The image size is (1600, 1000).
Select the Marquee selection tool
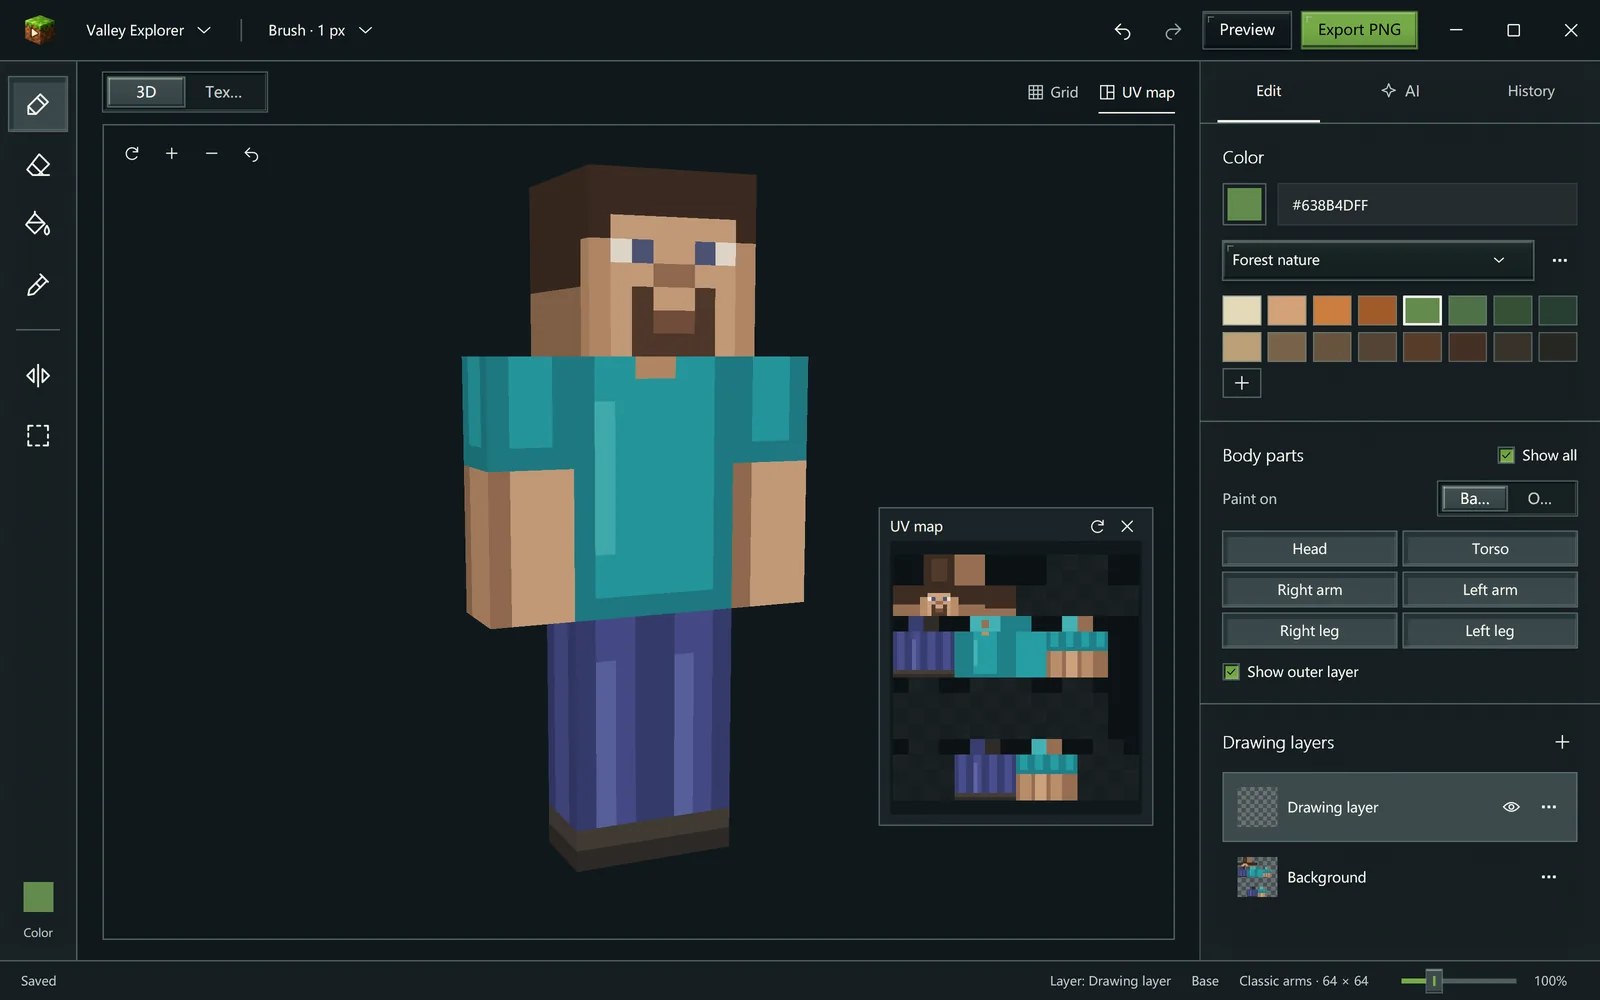38,436
